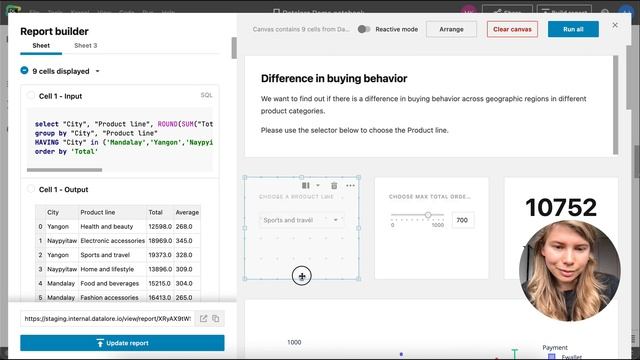Delete the selected canvas cell (trash icon)
640x360 pixels.
click(334, 186)
